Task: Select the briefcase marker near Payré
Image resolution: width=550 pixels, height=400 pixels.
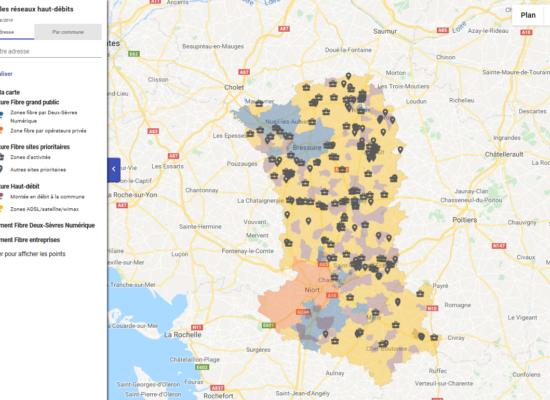Action: tap(420, 294)
